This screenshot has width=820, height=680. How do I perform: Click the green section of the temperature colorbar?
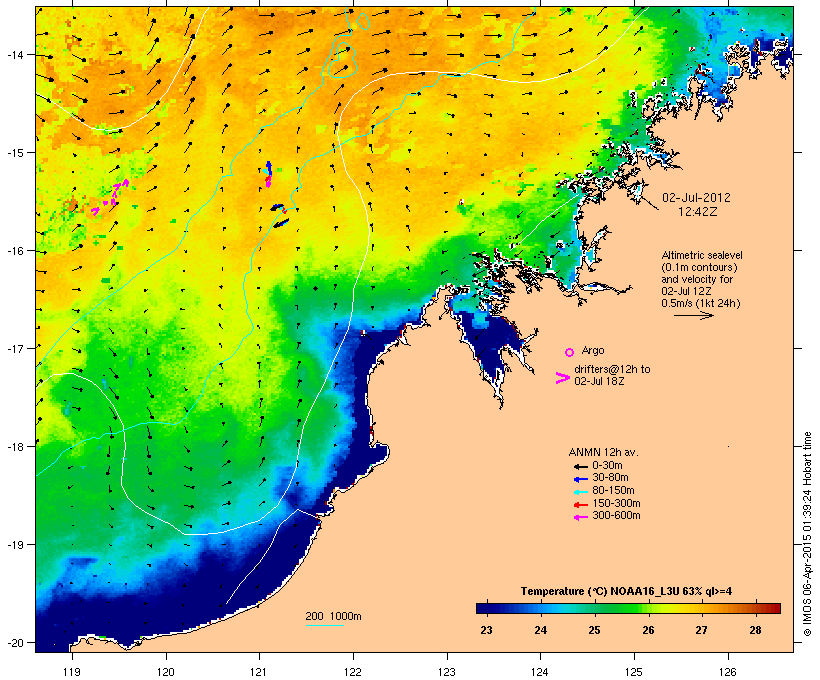622,608
